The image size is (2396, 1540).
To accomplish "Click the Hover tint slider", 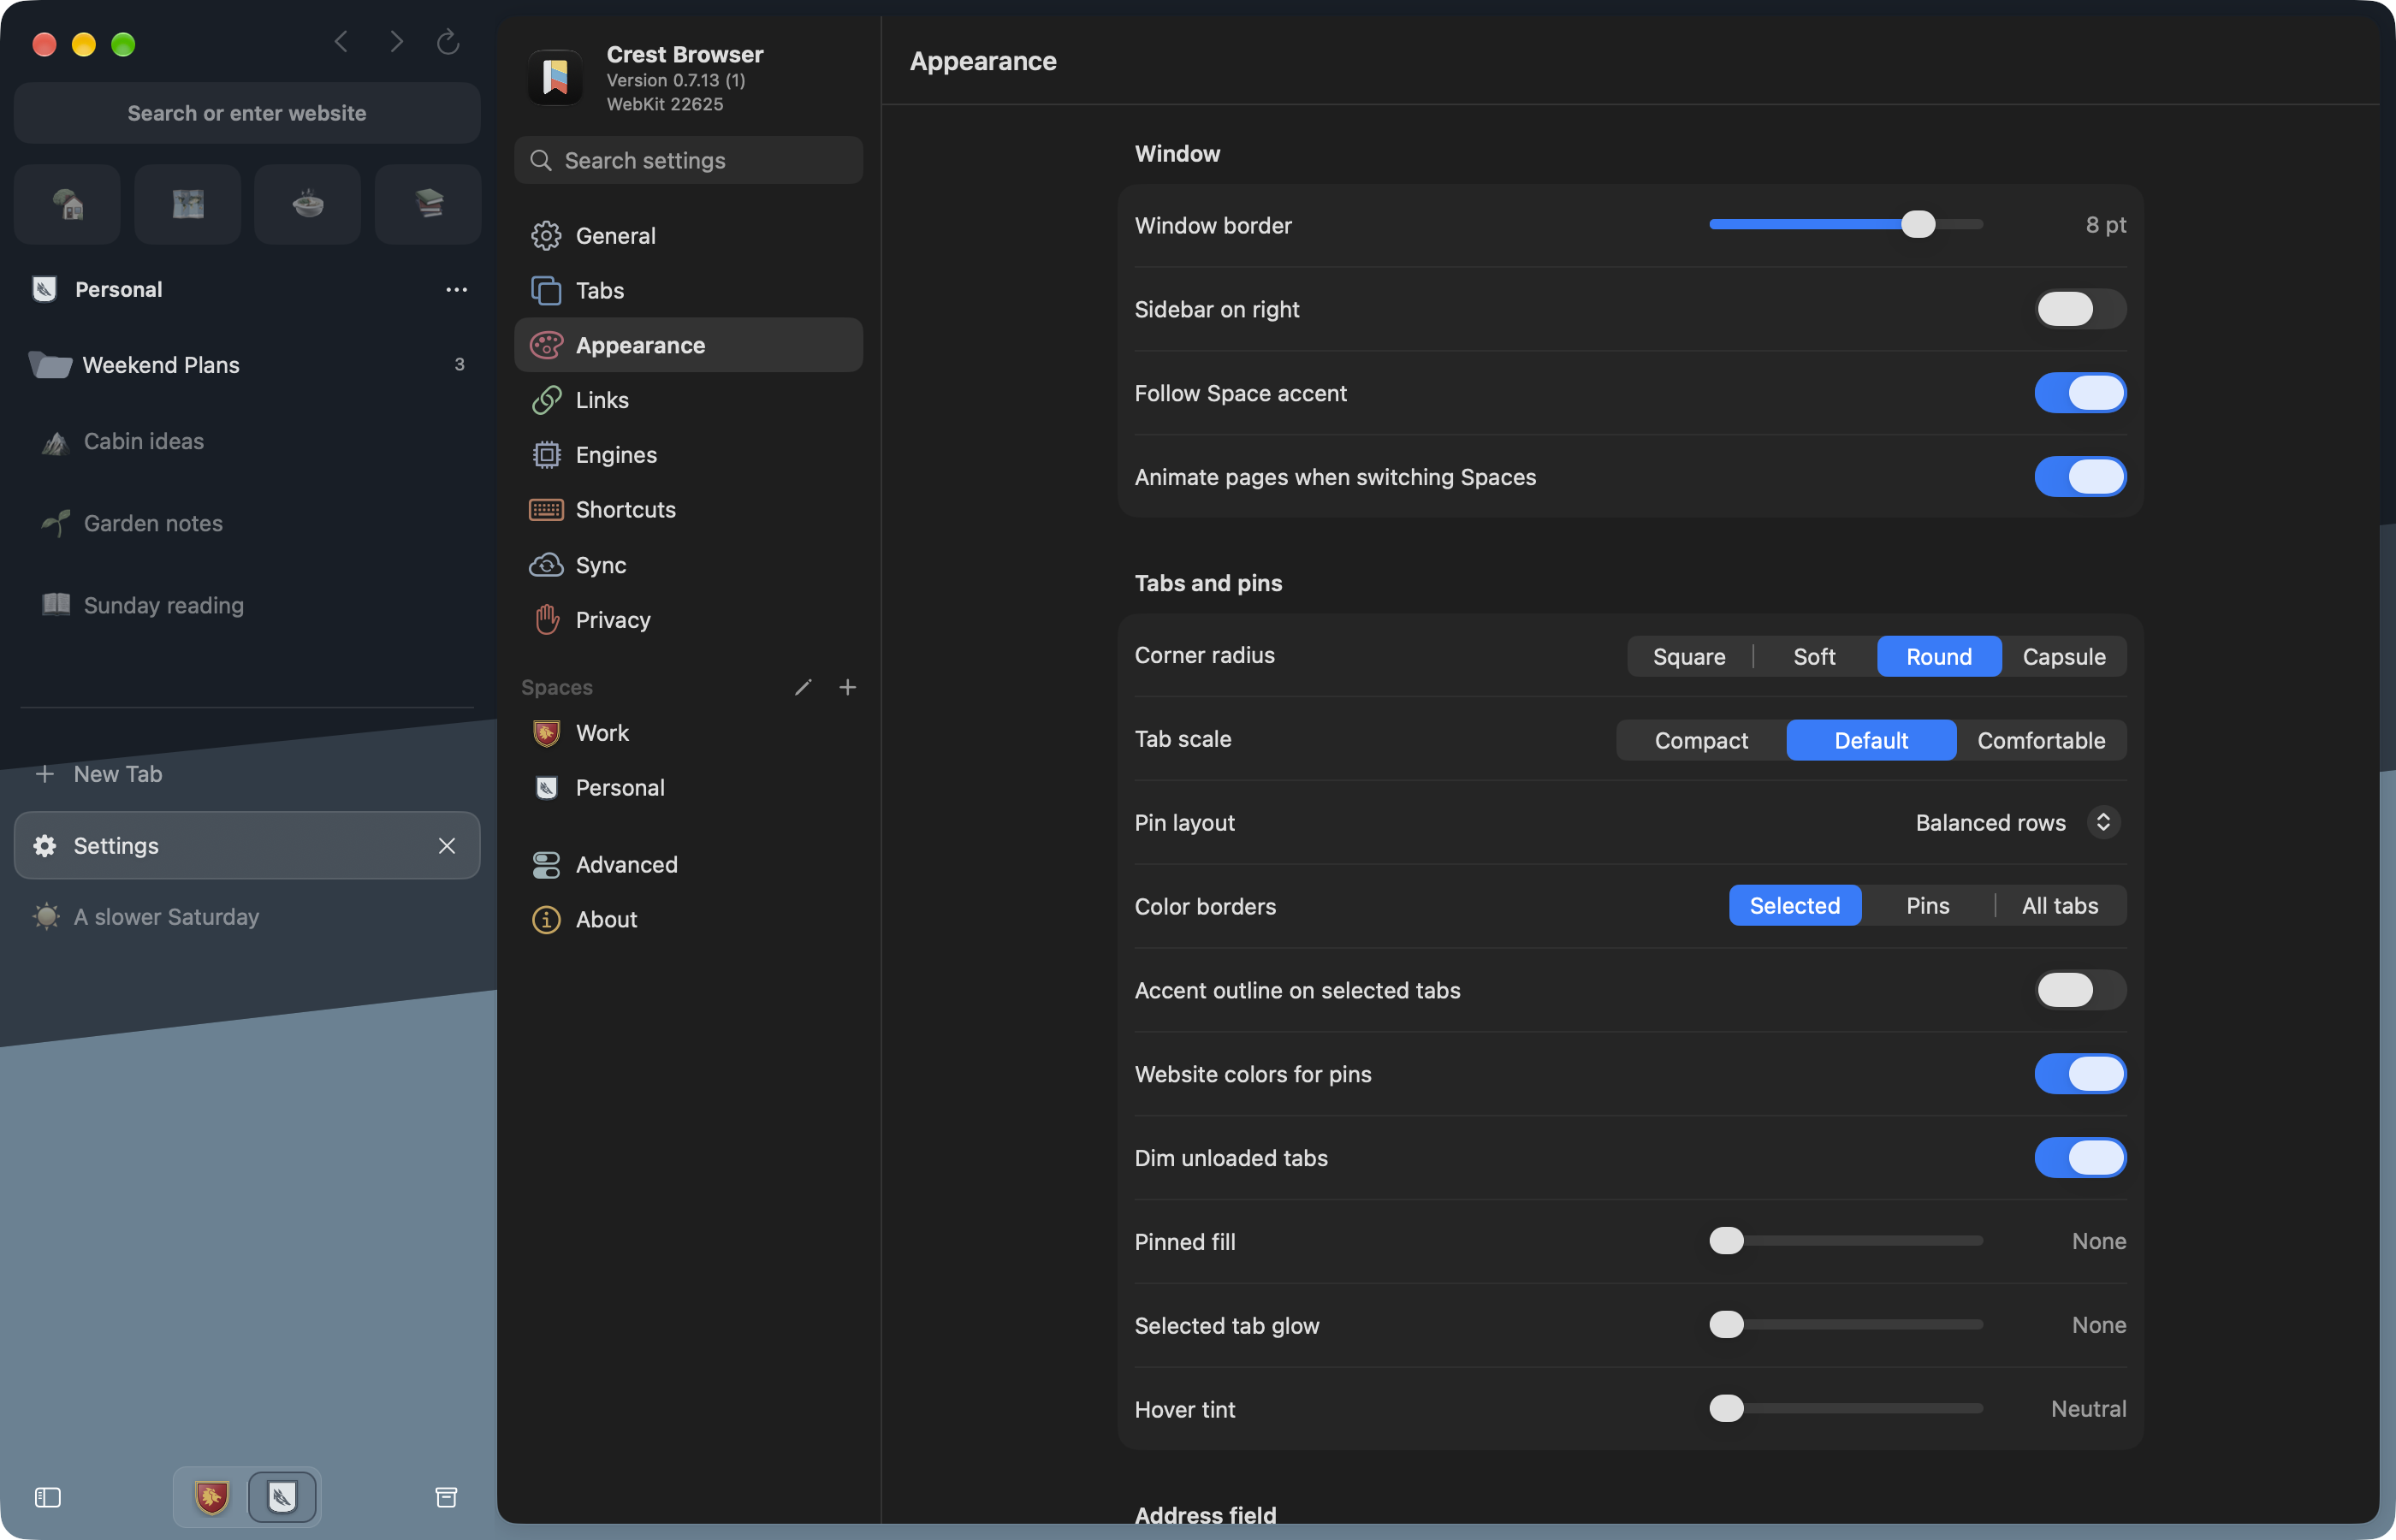I will coord(1845,1408).
